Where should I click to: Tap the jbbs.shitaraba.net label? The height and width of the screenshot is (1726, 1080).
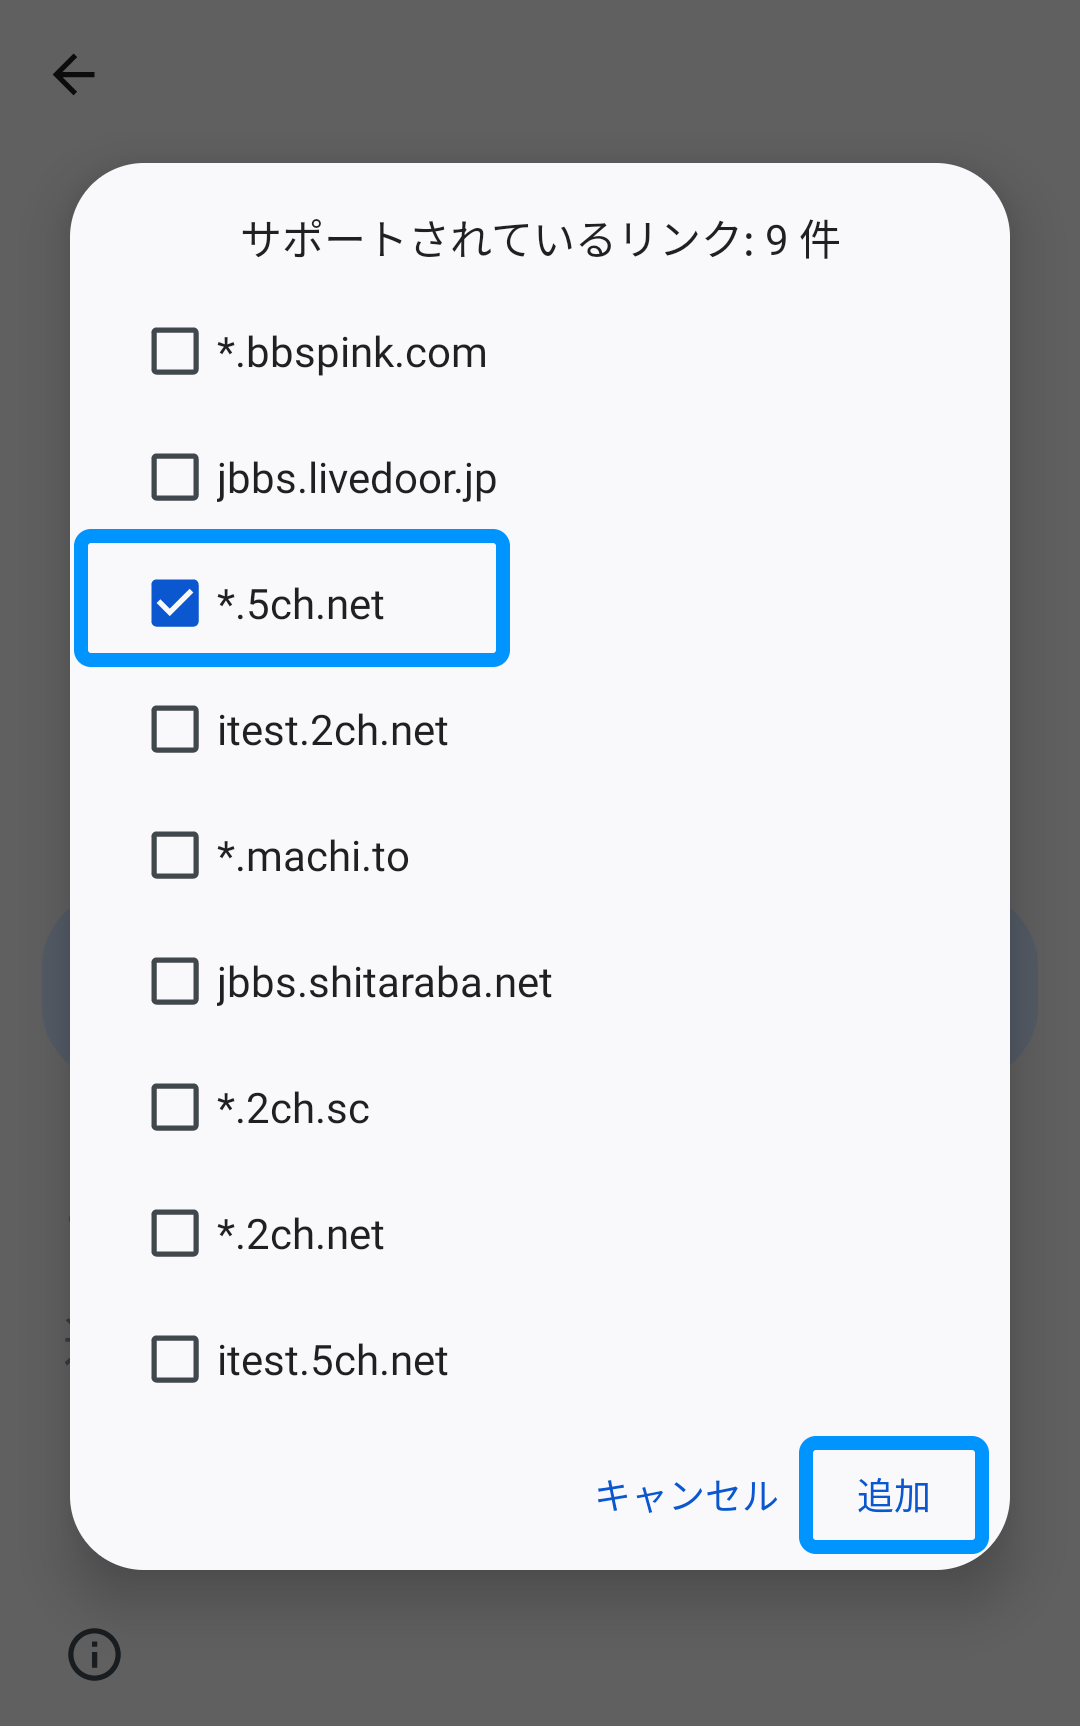[384, 983]
